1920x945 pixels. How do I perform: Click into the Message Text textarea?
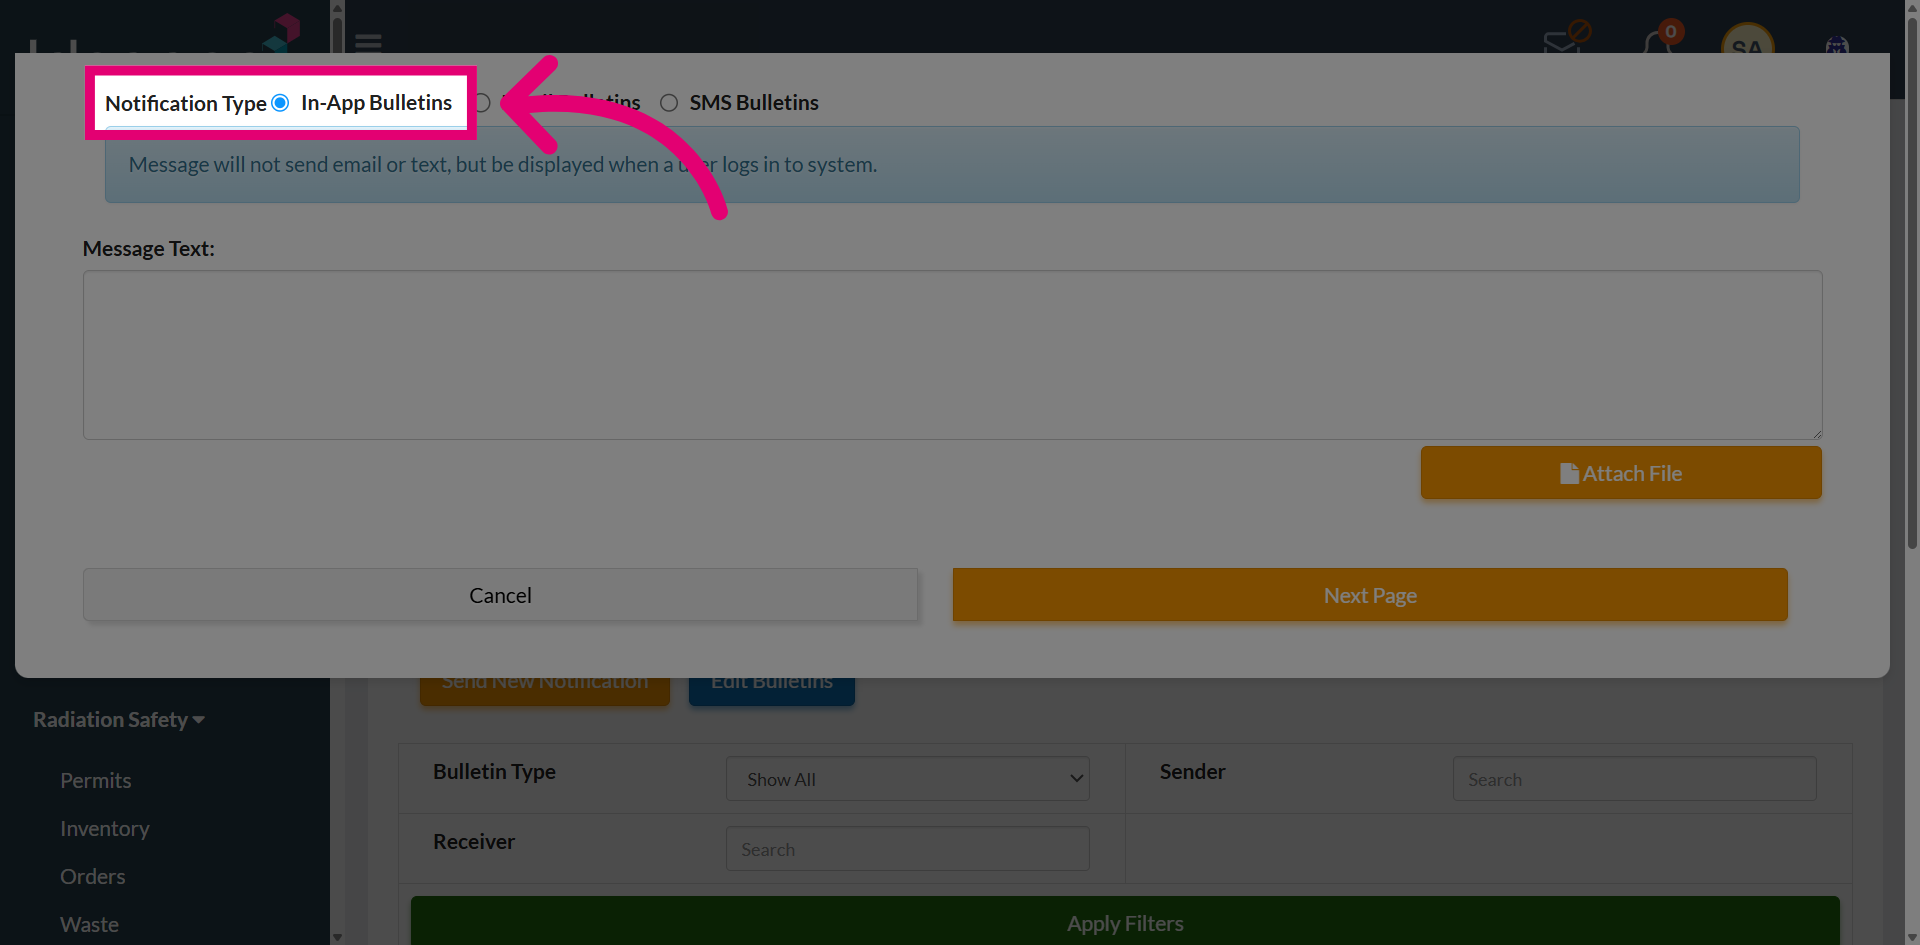(952, 355)
